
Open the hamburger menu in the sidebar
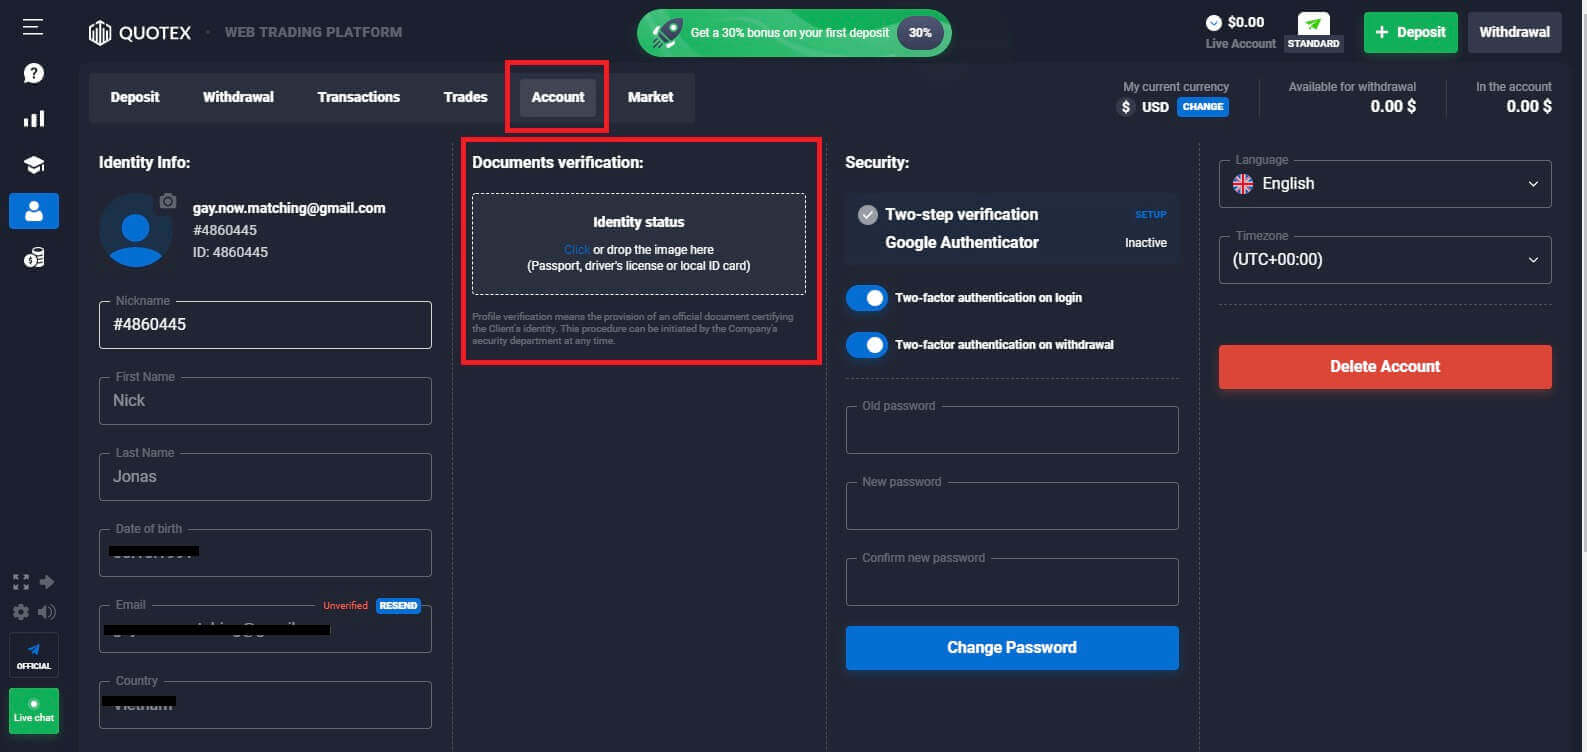pos(33,27)
